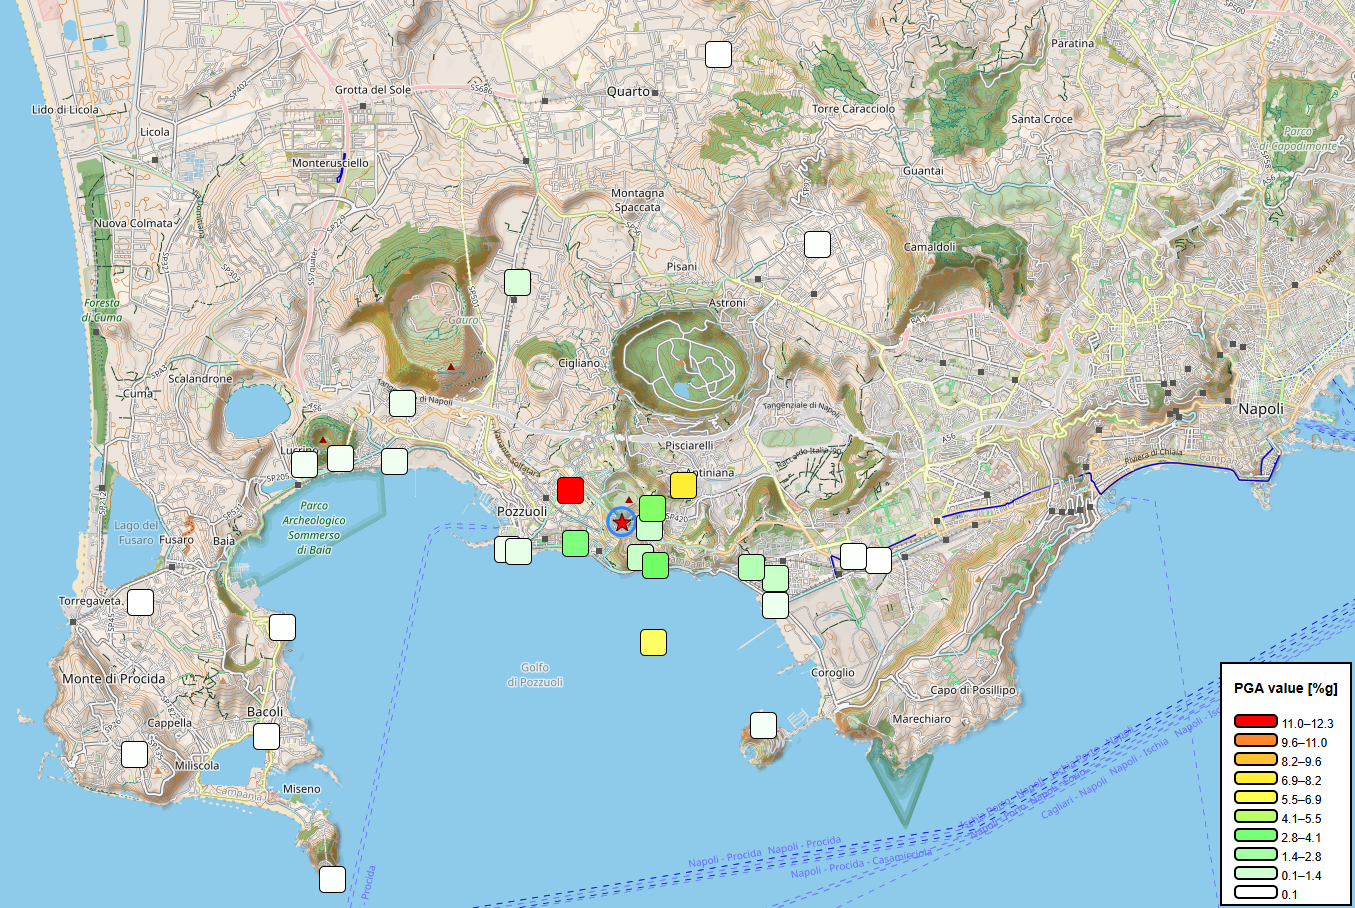
Task: Click the 11.0–12.3 red legend swatch
Action: click(1256, 722)
